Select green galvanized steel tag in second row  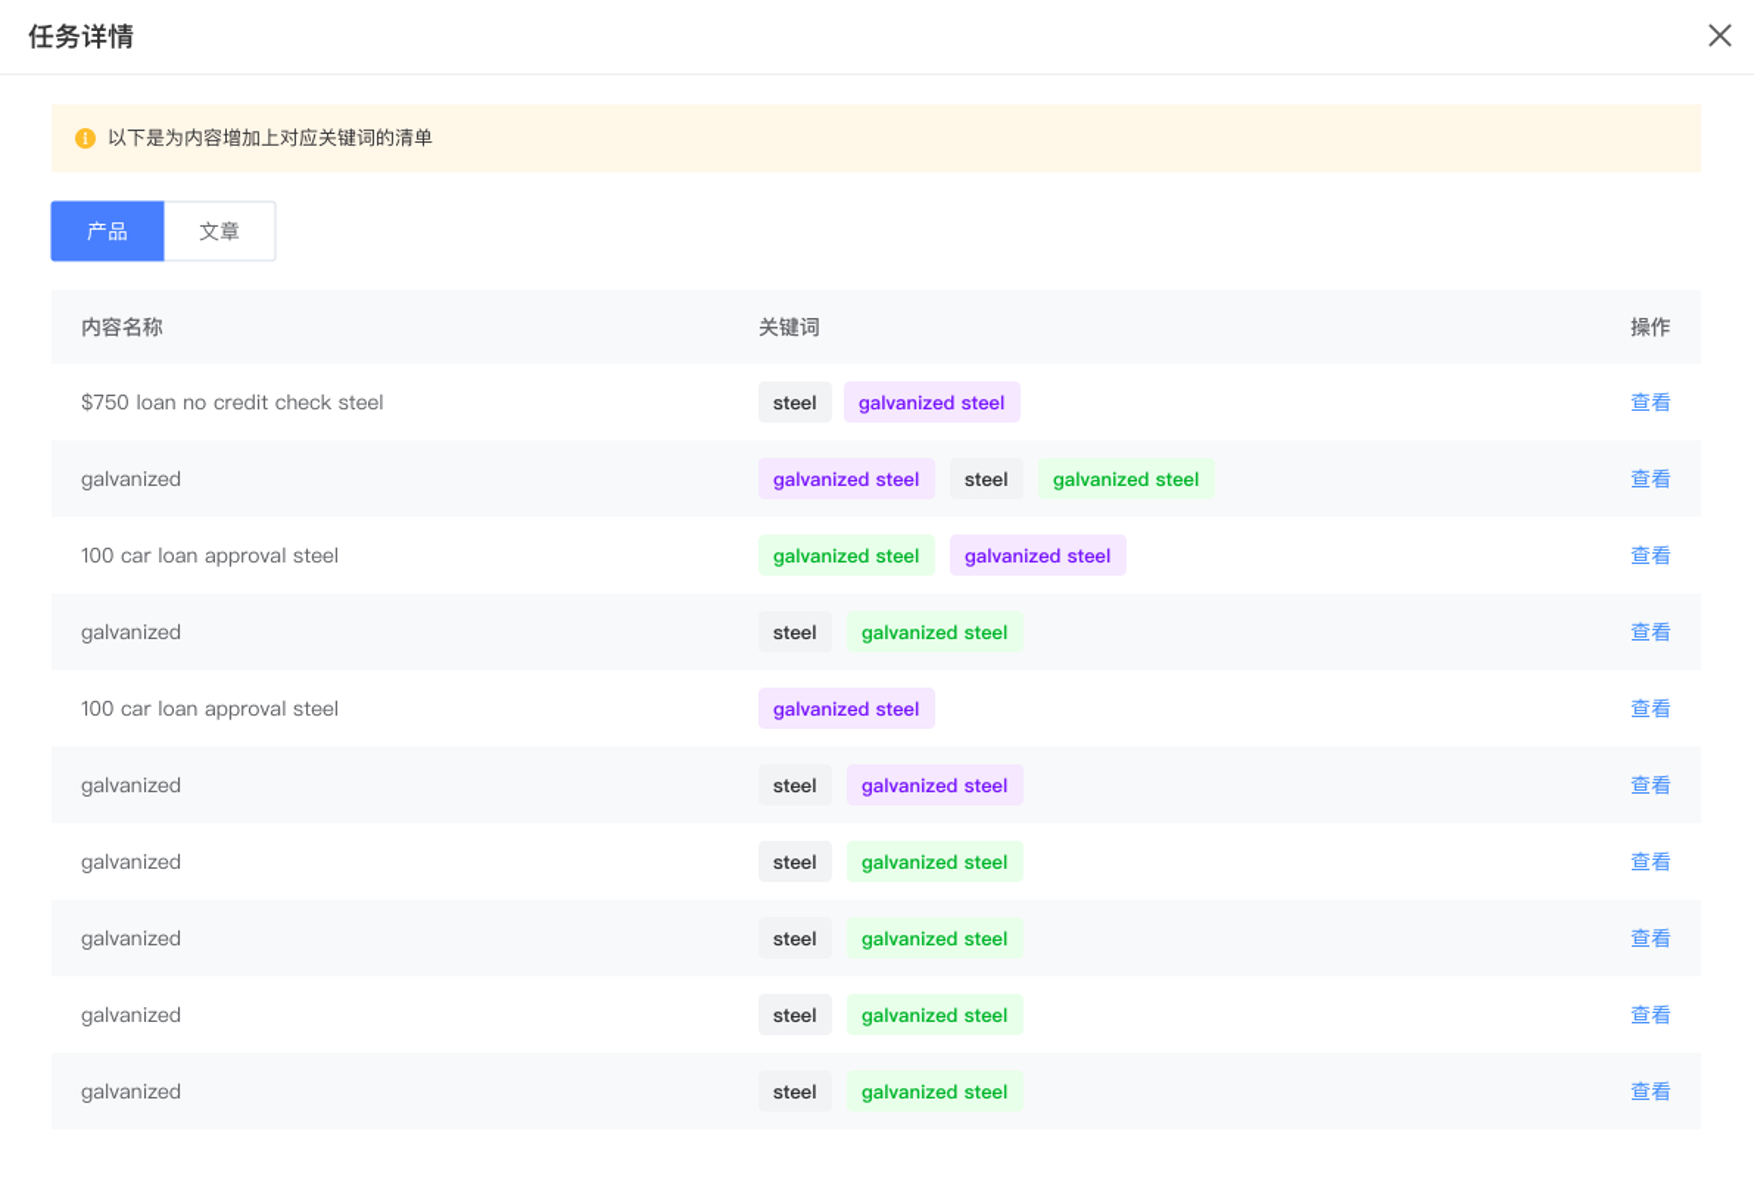click(x=1125, y=479)
